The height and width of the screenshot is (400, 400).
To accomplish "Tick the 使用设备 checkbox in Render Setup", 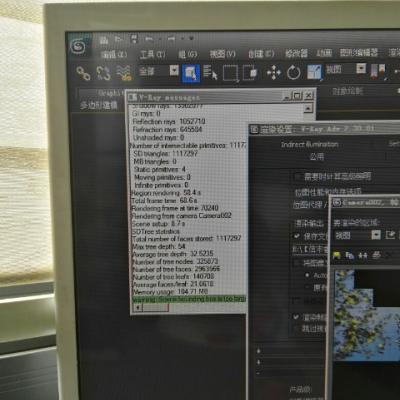I will tap(296, 302).
